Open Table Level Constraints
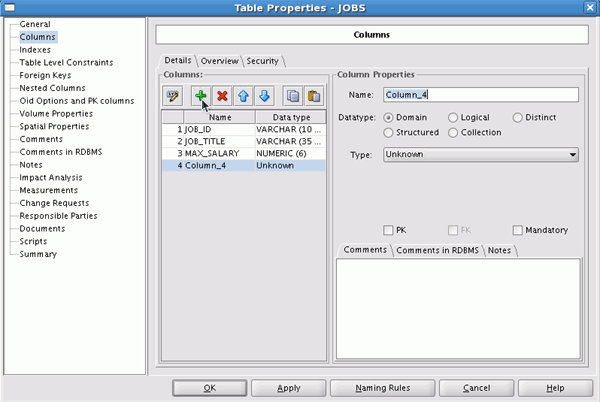 coord(66,62)
